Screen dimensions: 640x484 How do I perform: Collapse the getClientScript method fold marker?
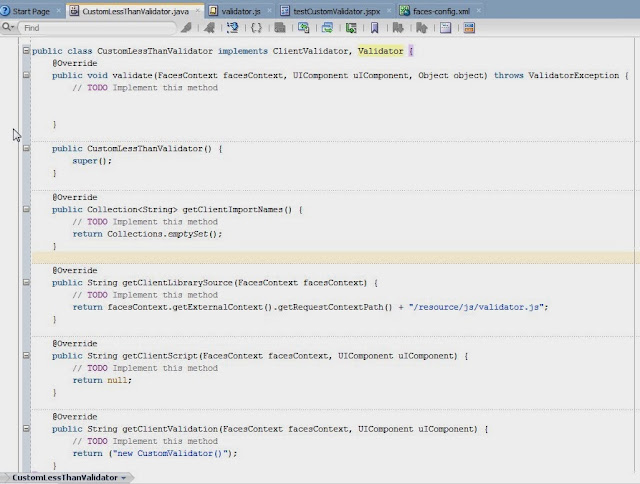pos(26,356)
